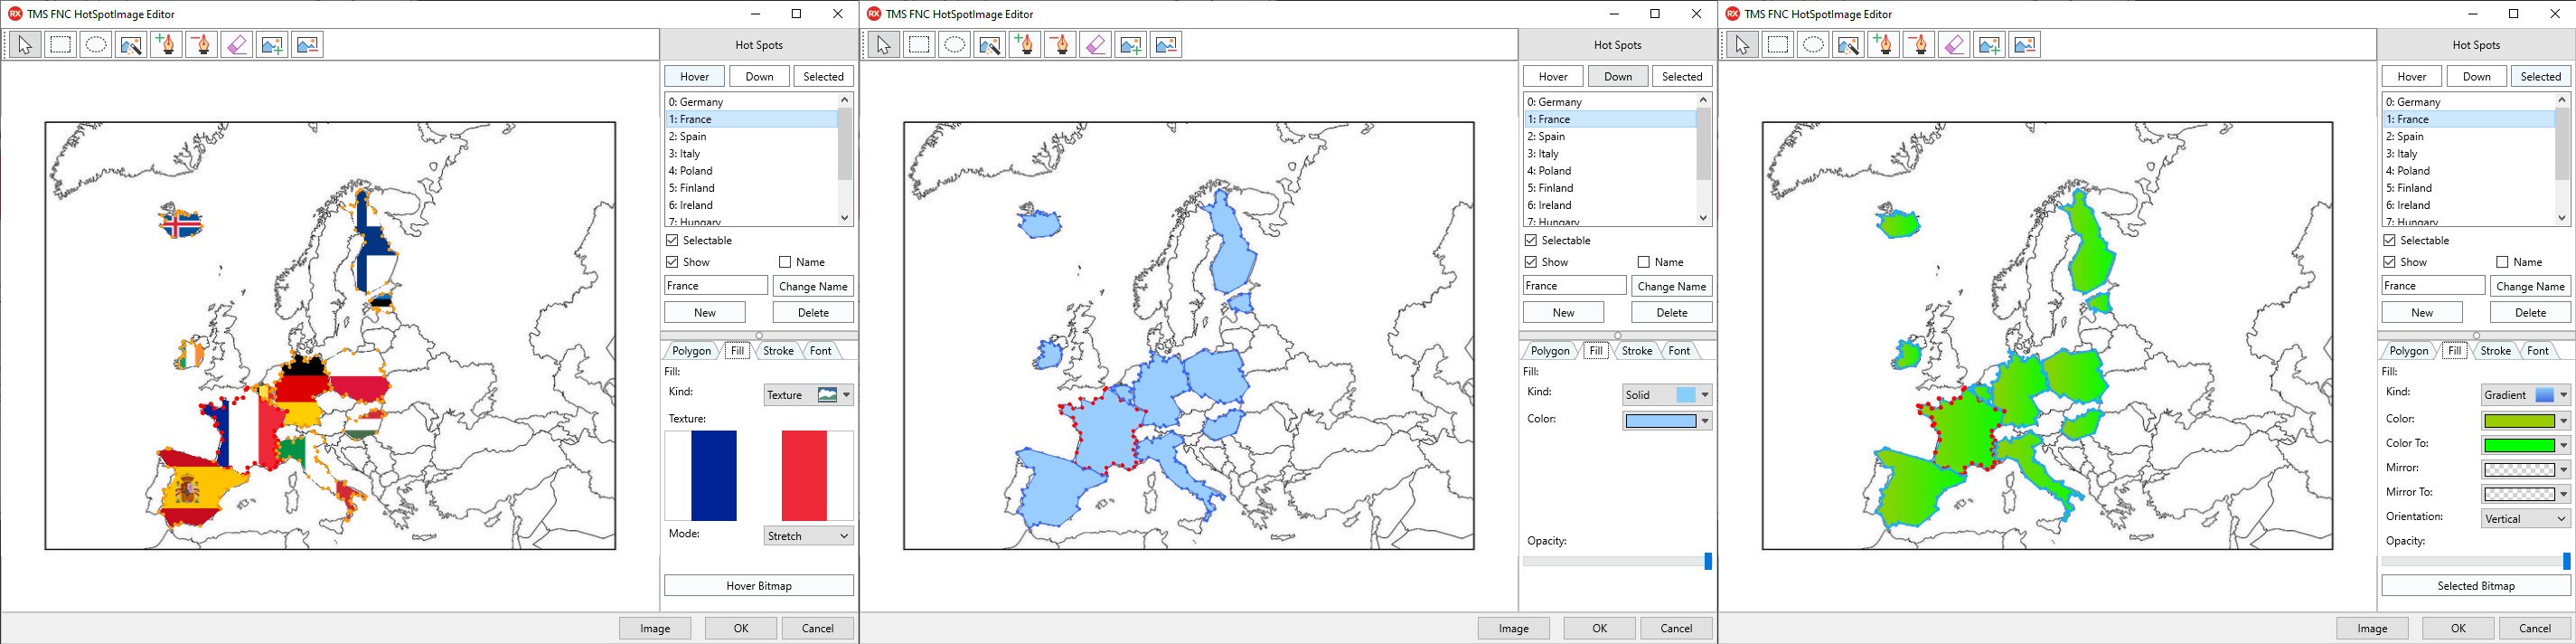Click add image icon in left window toolbar
This screenshot has width=2576, height=644.
(x=272, y=45)
